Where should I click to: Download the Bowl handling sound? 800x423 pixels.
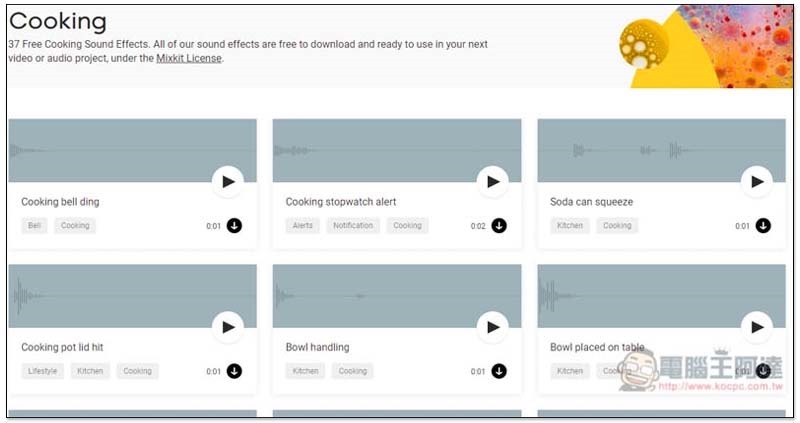tap(499, 371)
